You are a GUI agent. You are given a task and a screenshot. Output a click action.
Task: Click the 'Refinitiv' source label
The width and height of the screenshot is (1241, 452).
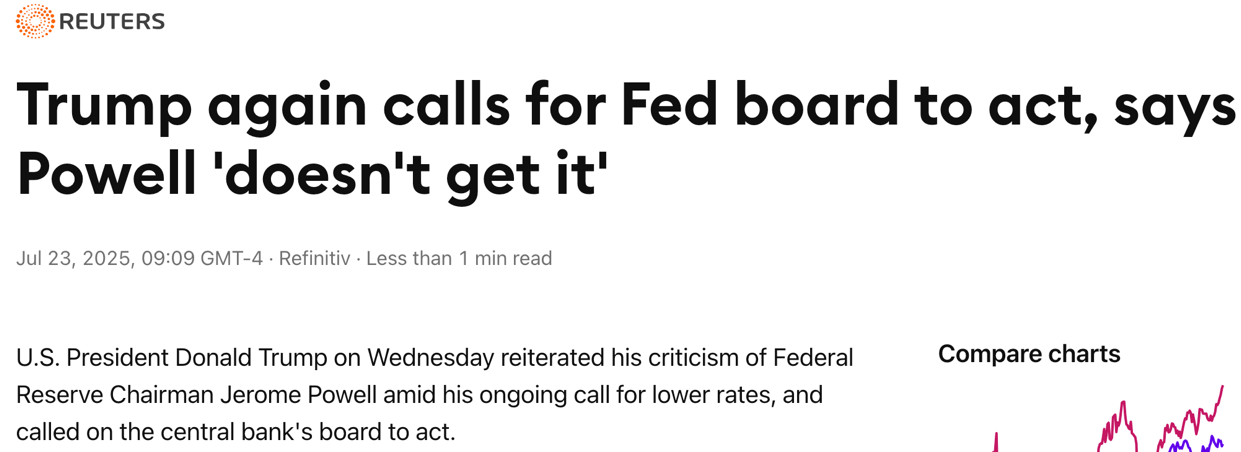[x=314, y=259]
